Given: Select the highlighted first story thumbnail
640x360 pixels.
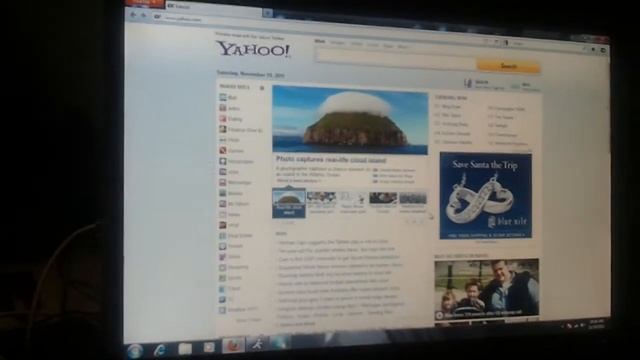Looking at the screenshot, I should 289,202.
